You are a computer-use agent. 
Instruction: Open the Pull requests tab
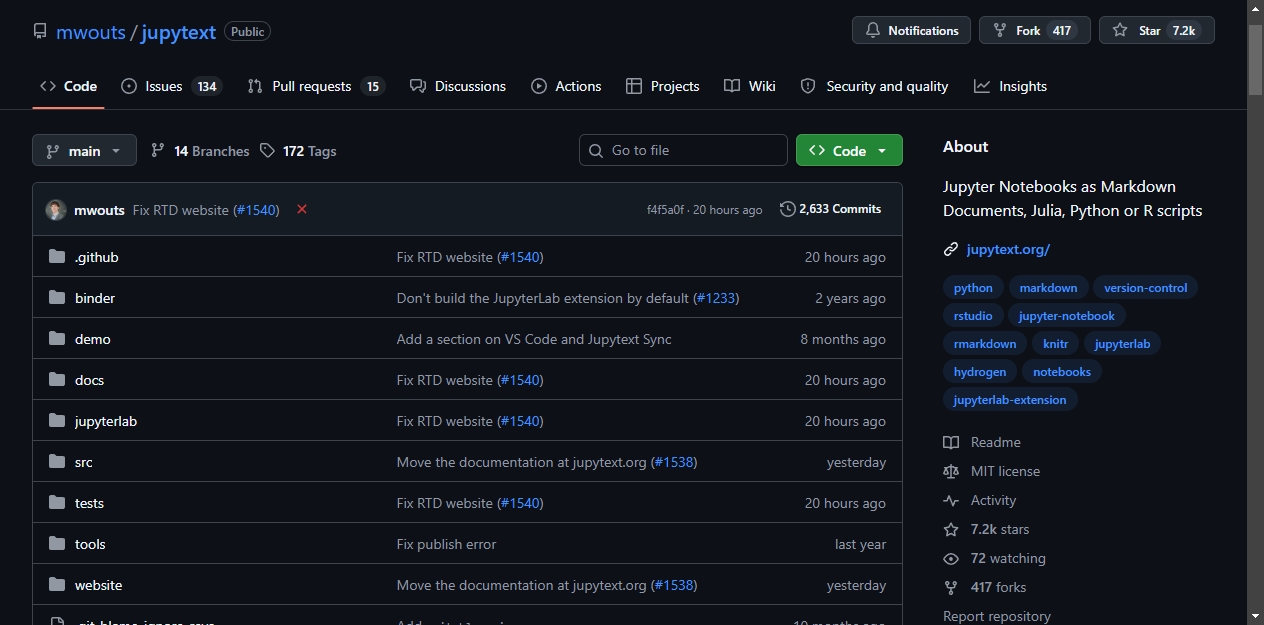point(316,86)
